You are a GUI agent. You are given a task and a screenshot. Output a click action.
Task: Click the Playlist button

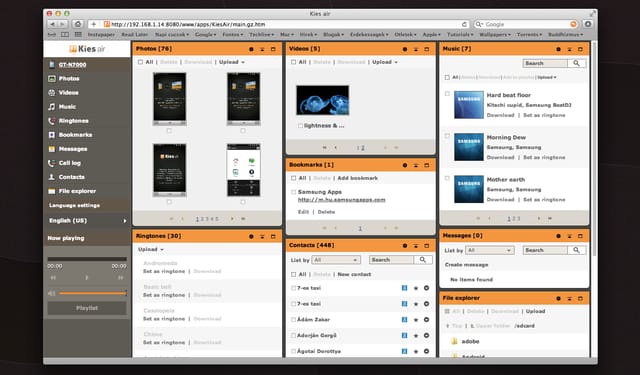87,308
